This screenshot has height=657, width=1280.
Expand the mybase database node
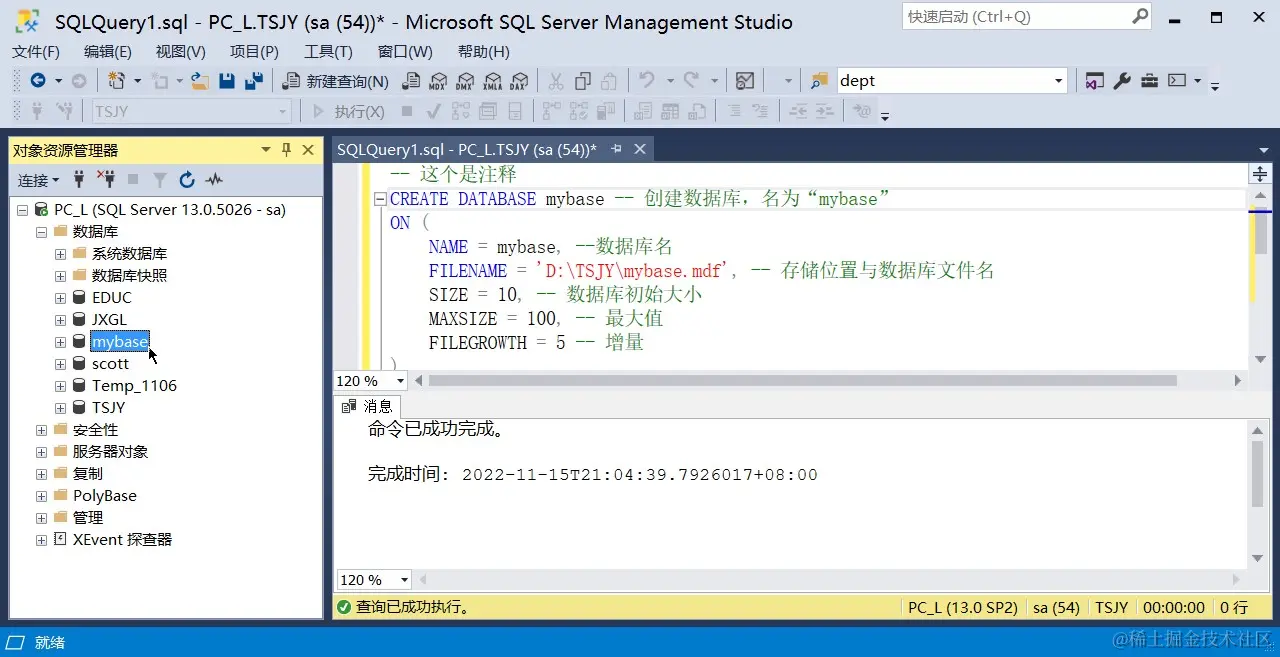point(61,342)
